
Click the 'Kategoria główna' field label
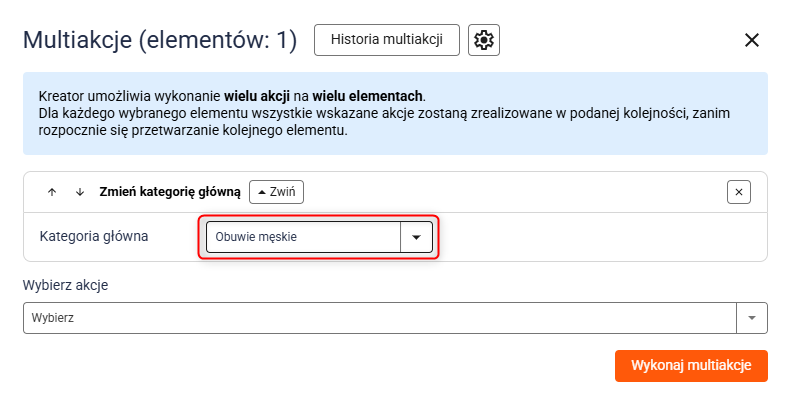pyautogui.click(x=94, y=237)
